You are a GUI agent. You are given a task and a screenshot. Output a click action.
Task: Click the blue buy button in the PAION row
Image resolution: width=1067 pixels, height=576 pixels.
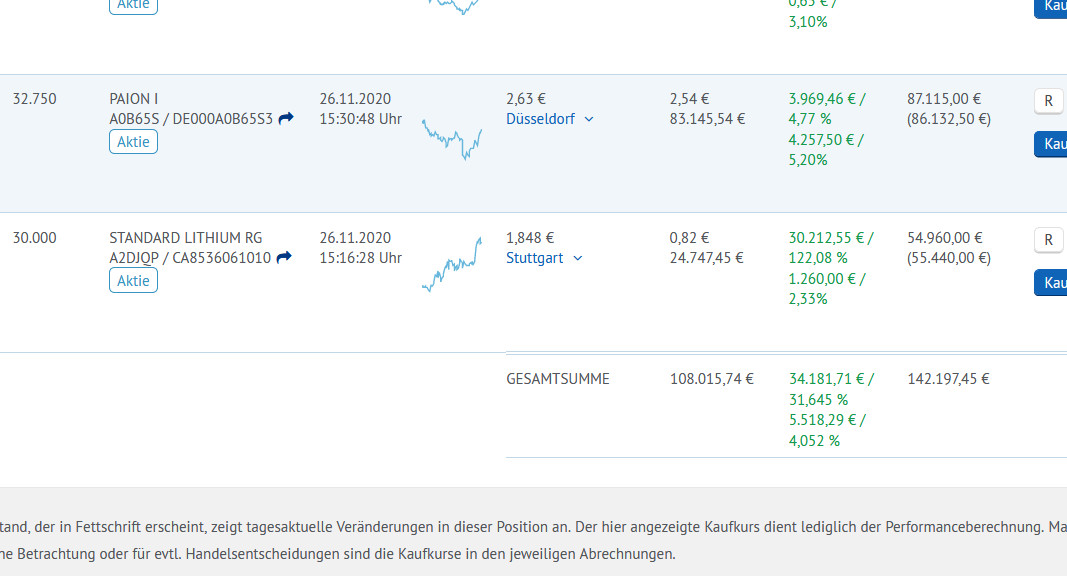point(1050,144)
